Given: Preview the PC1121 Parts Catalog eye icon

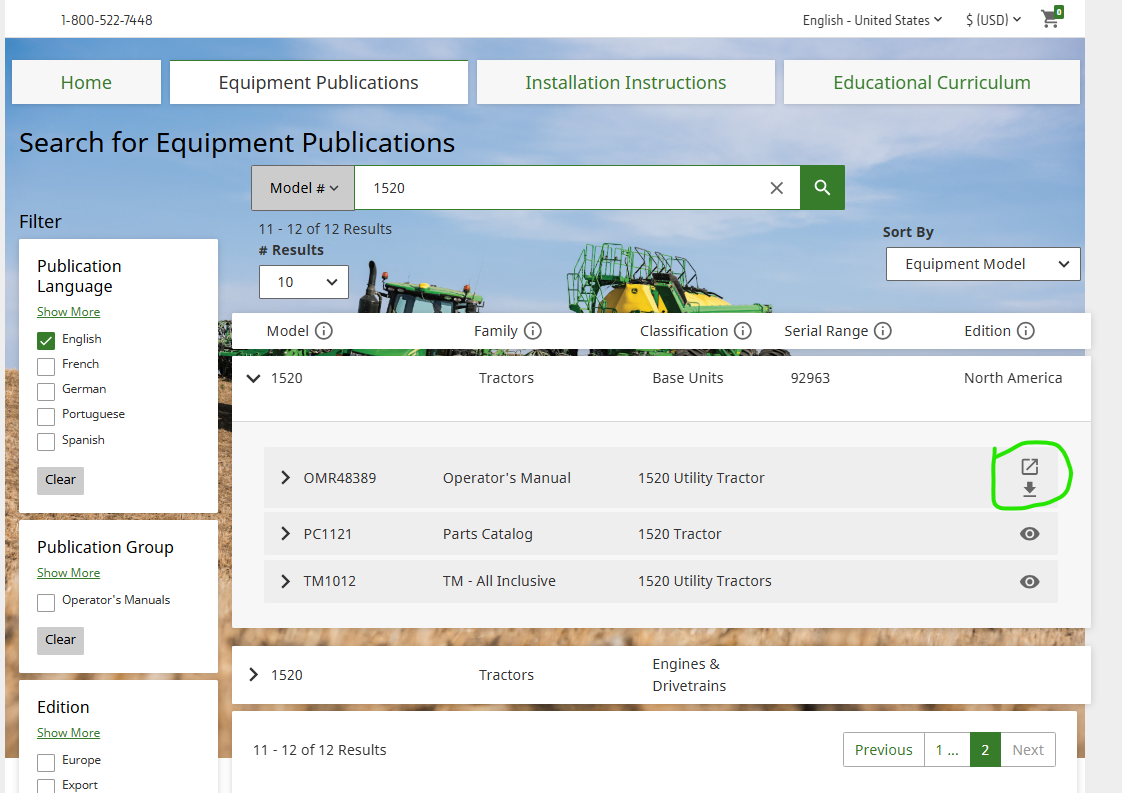Looking at the screenshot, I should (1029, 534).
